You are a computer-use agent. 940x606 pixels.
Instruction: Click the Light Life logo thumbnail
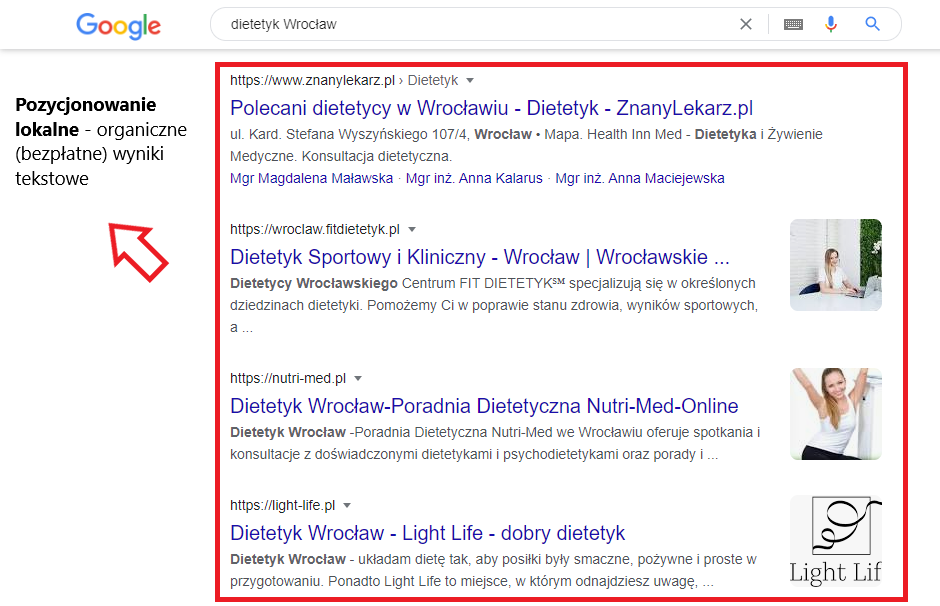click(x=836, y=541)
